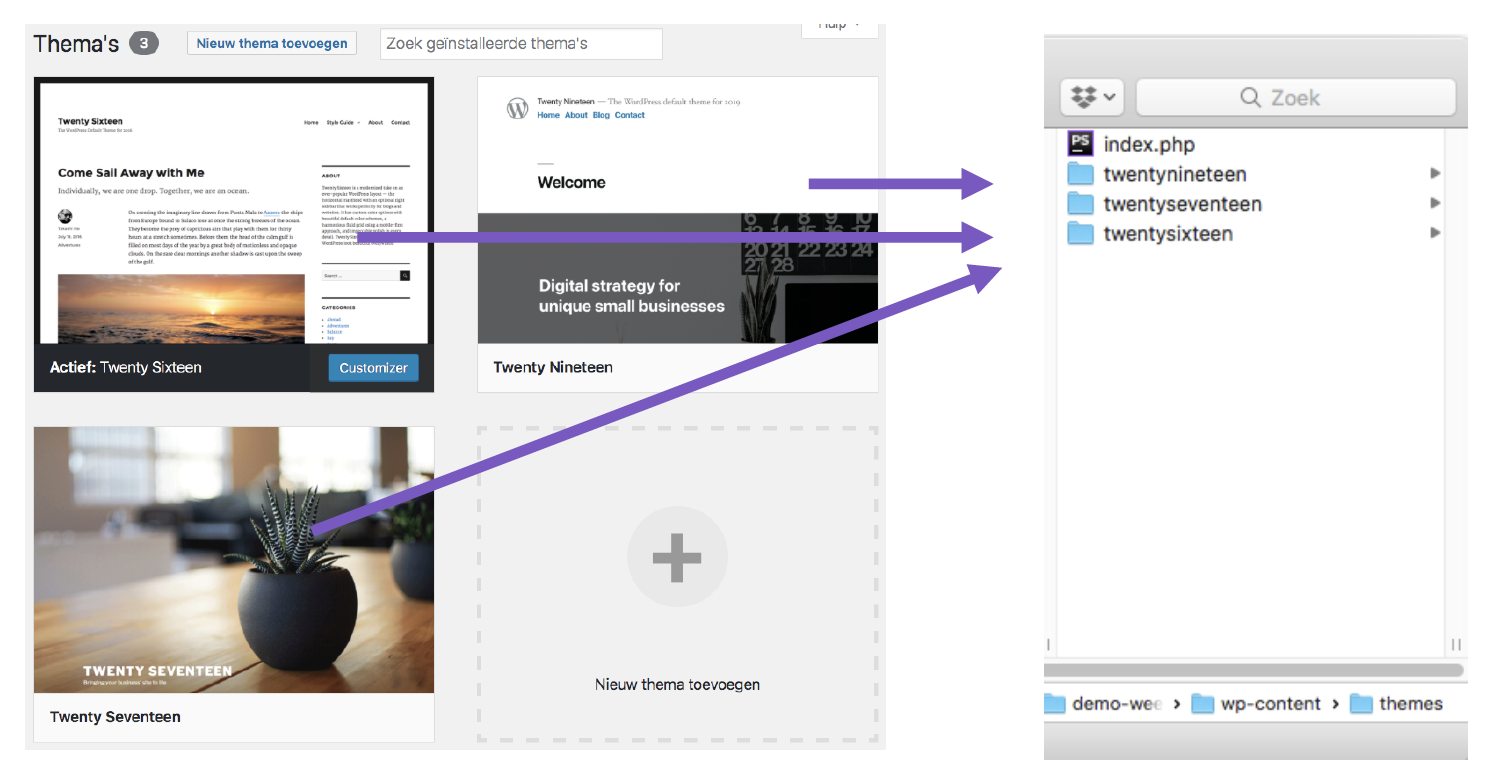The width and height of the screenshot is (1494, 780).
Task: Open the Customizer for Twenty Sixteen
Action: pyautogui.click(x=373, y=368)
